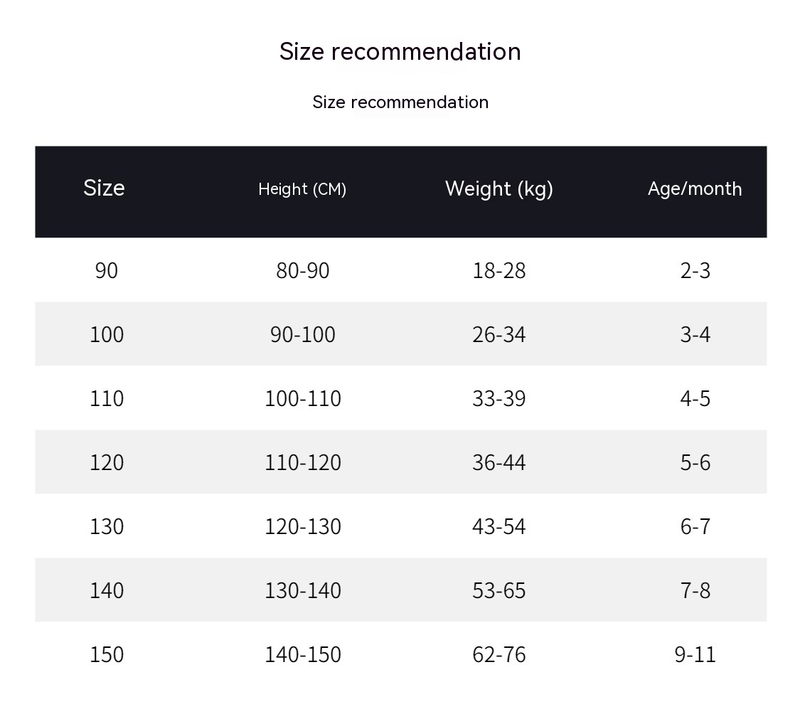Click the weight 53-65 cell
Screen dimensions: 800x719
[x=499, y=590]
